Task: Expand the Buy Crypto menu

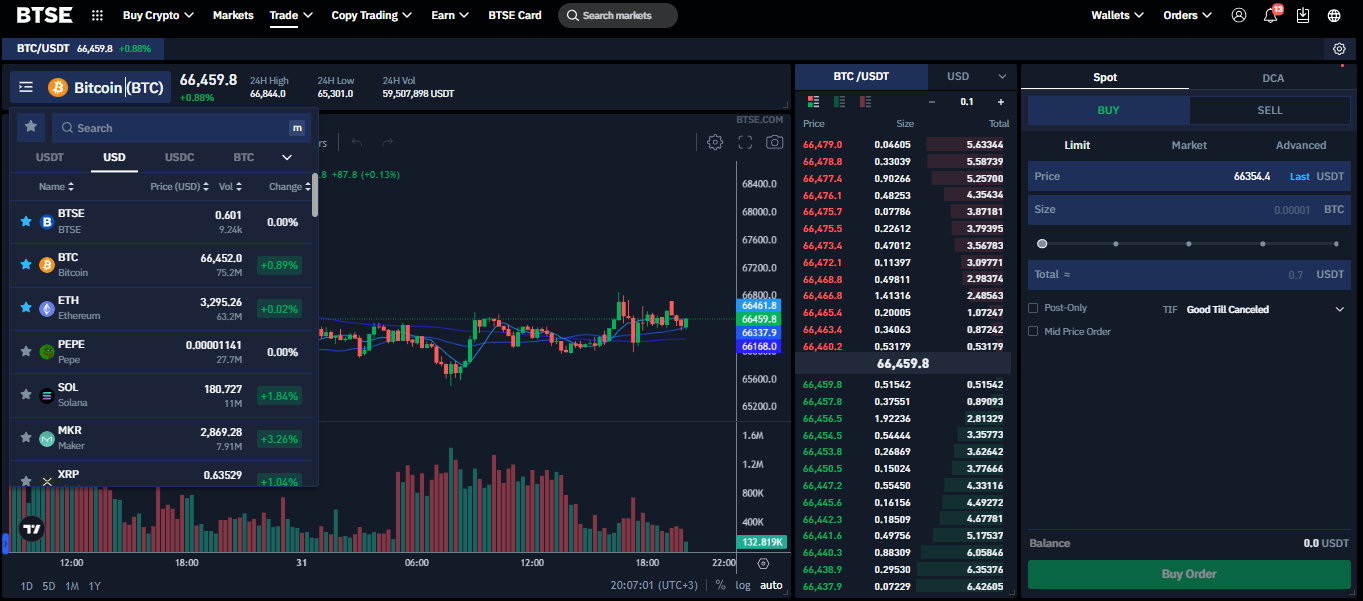Action: pyautogui.click(x=158, y=15)
